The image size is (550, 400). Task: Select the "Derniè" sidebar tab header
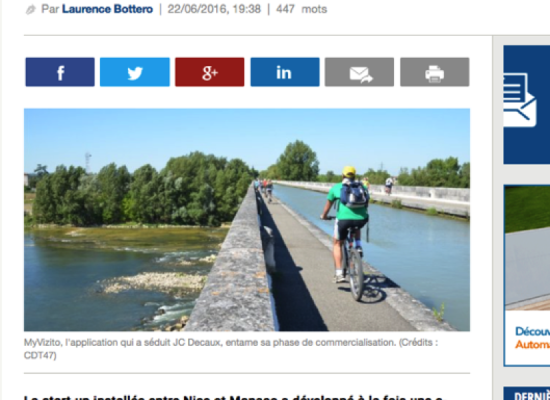click(x=527, y=394)
